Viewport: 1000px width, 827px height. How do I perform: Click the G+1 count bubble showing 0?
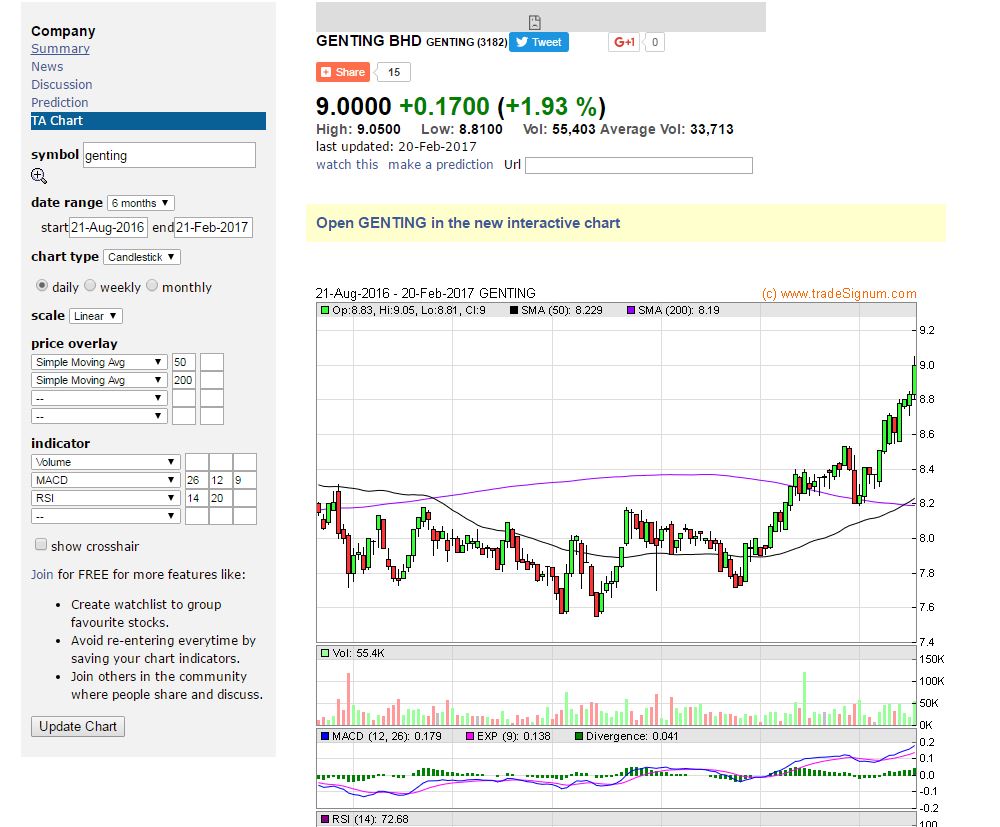coord(654,42)
